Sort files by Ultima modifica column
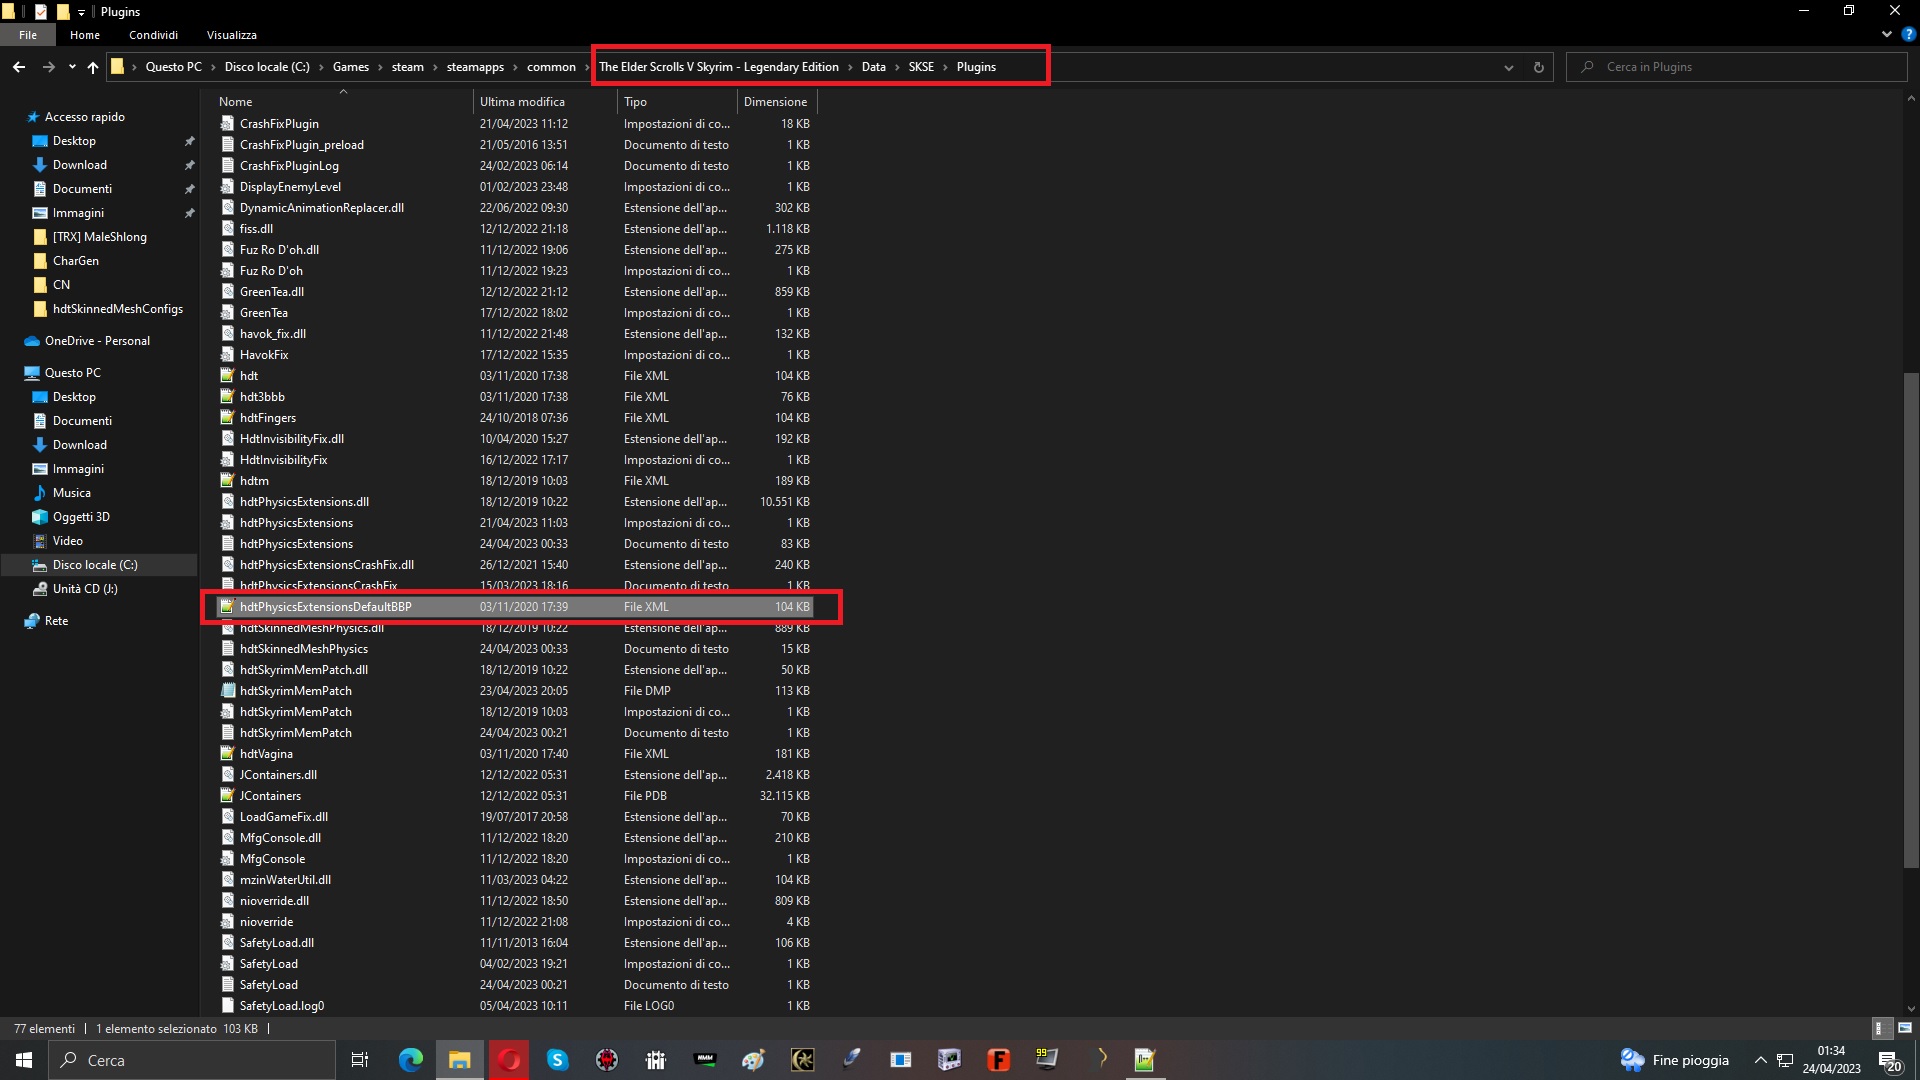Screen dimensions: 1920x1080 [522, 102]
